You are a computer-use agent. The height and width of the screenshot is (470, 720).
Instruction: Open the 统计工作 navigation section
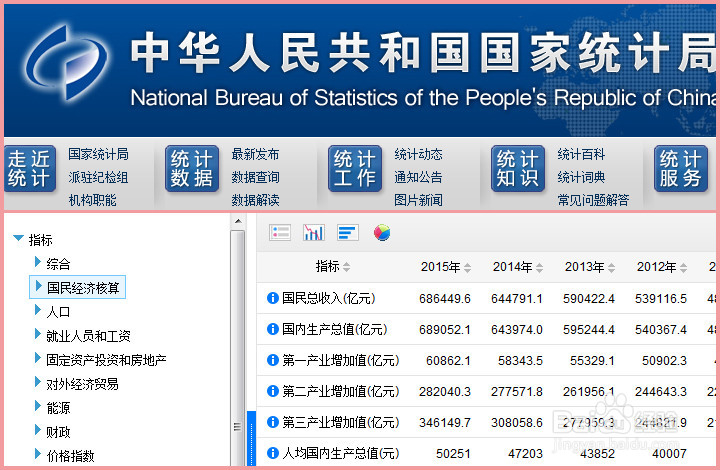[x=355, y=168]
